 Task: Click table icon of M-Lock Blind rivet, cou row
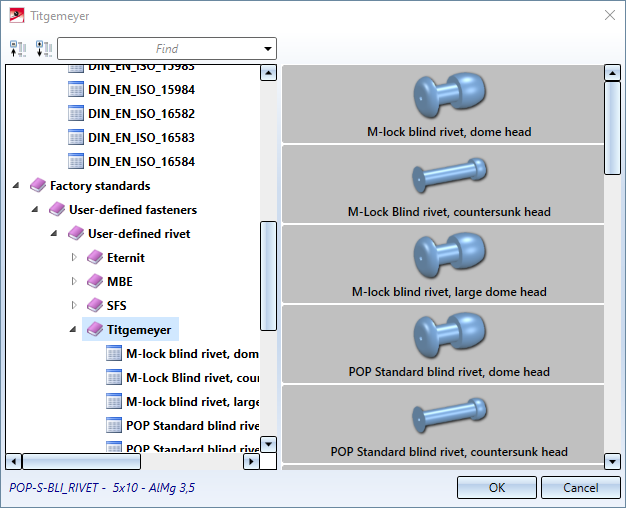[x=114, y=377]
